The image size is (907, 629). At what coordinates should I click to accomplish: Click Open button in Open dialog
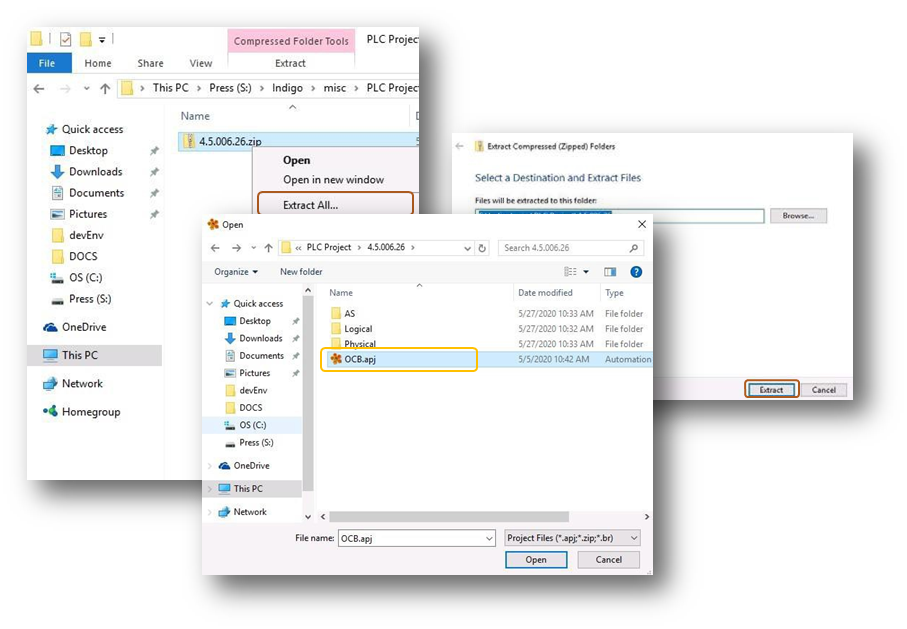point(536,560)
